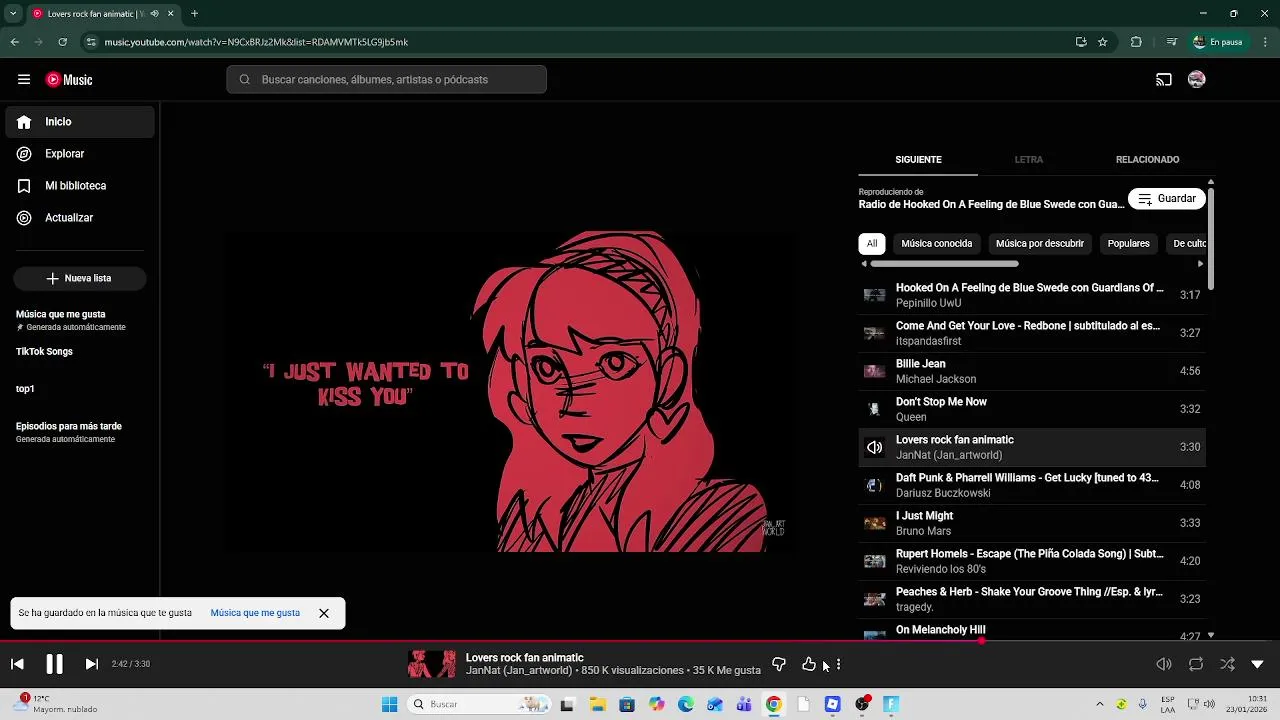This screenshot has width=1280, height=720.
Task: Play Peaches & Herb Shake Your Groove Thing
Action: pos(1032,599)
